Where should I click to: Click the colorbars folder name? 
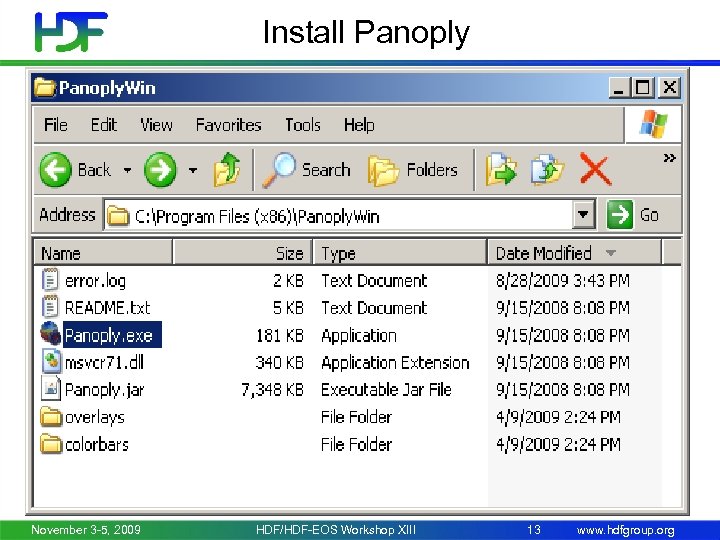96,444
